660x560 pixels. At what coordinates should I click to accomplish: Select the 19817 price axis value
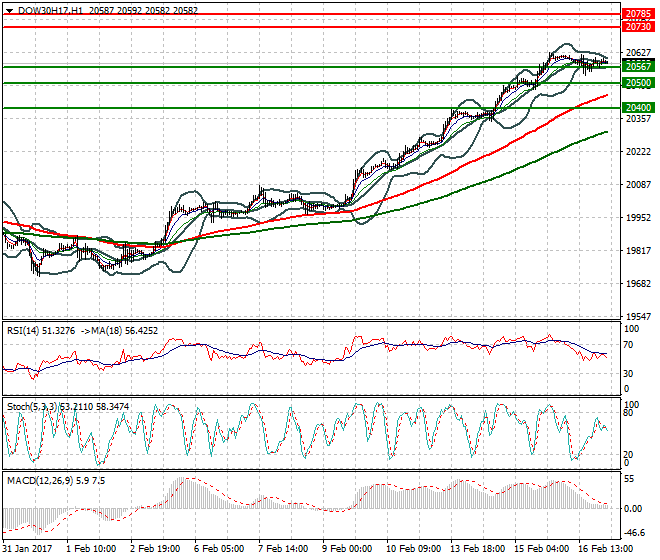click(638, 251)
